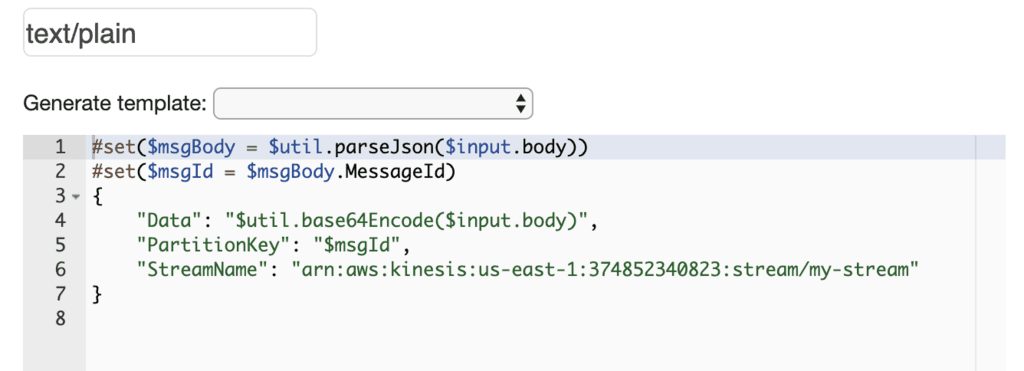Click the closing brace on line 7

point(97,295)
